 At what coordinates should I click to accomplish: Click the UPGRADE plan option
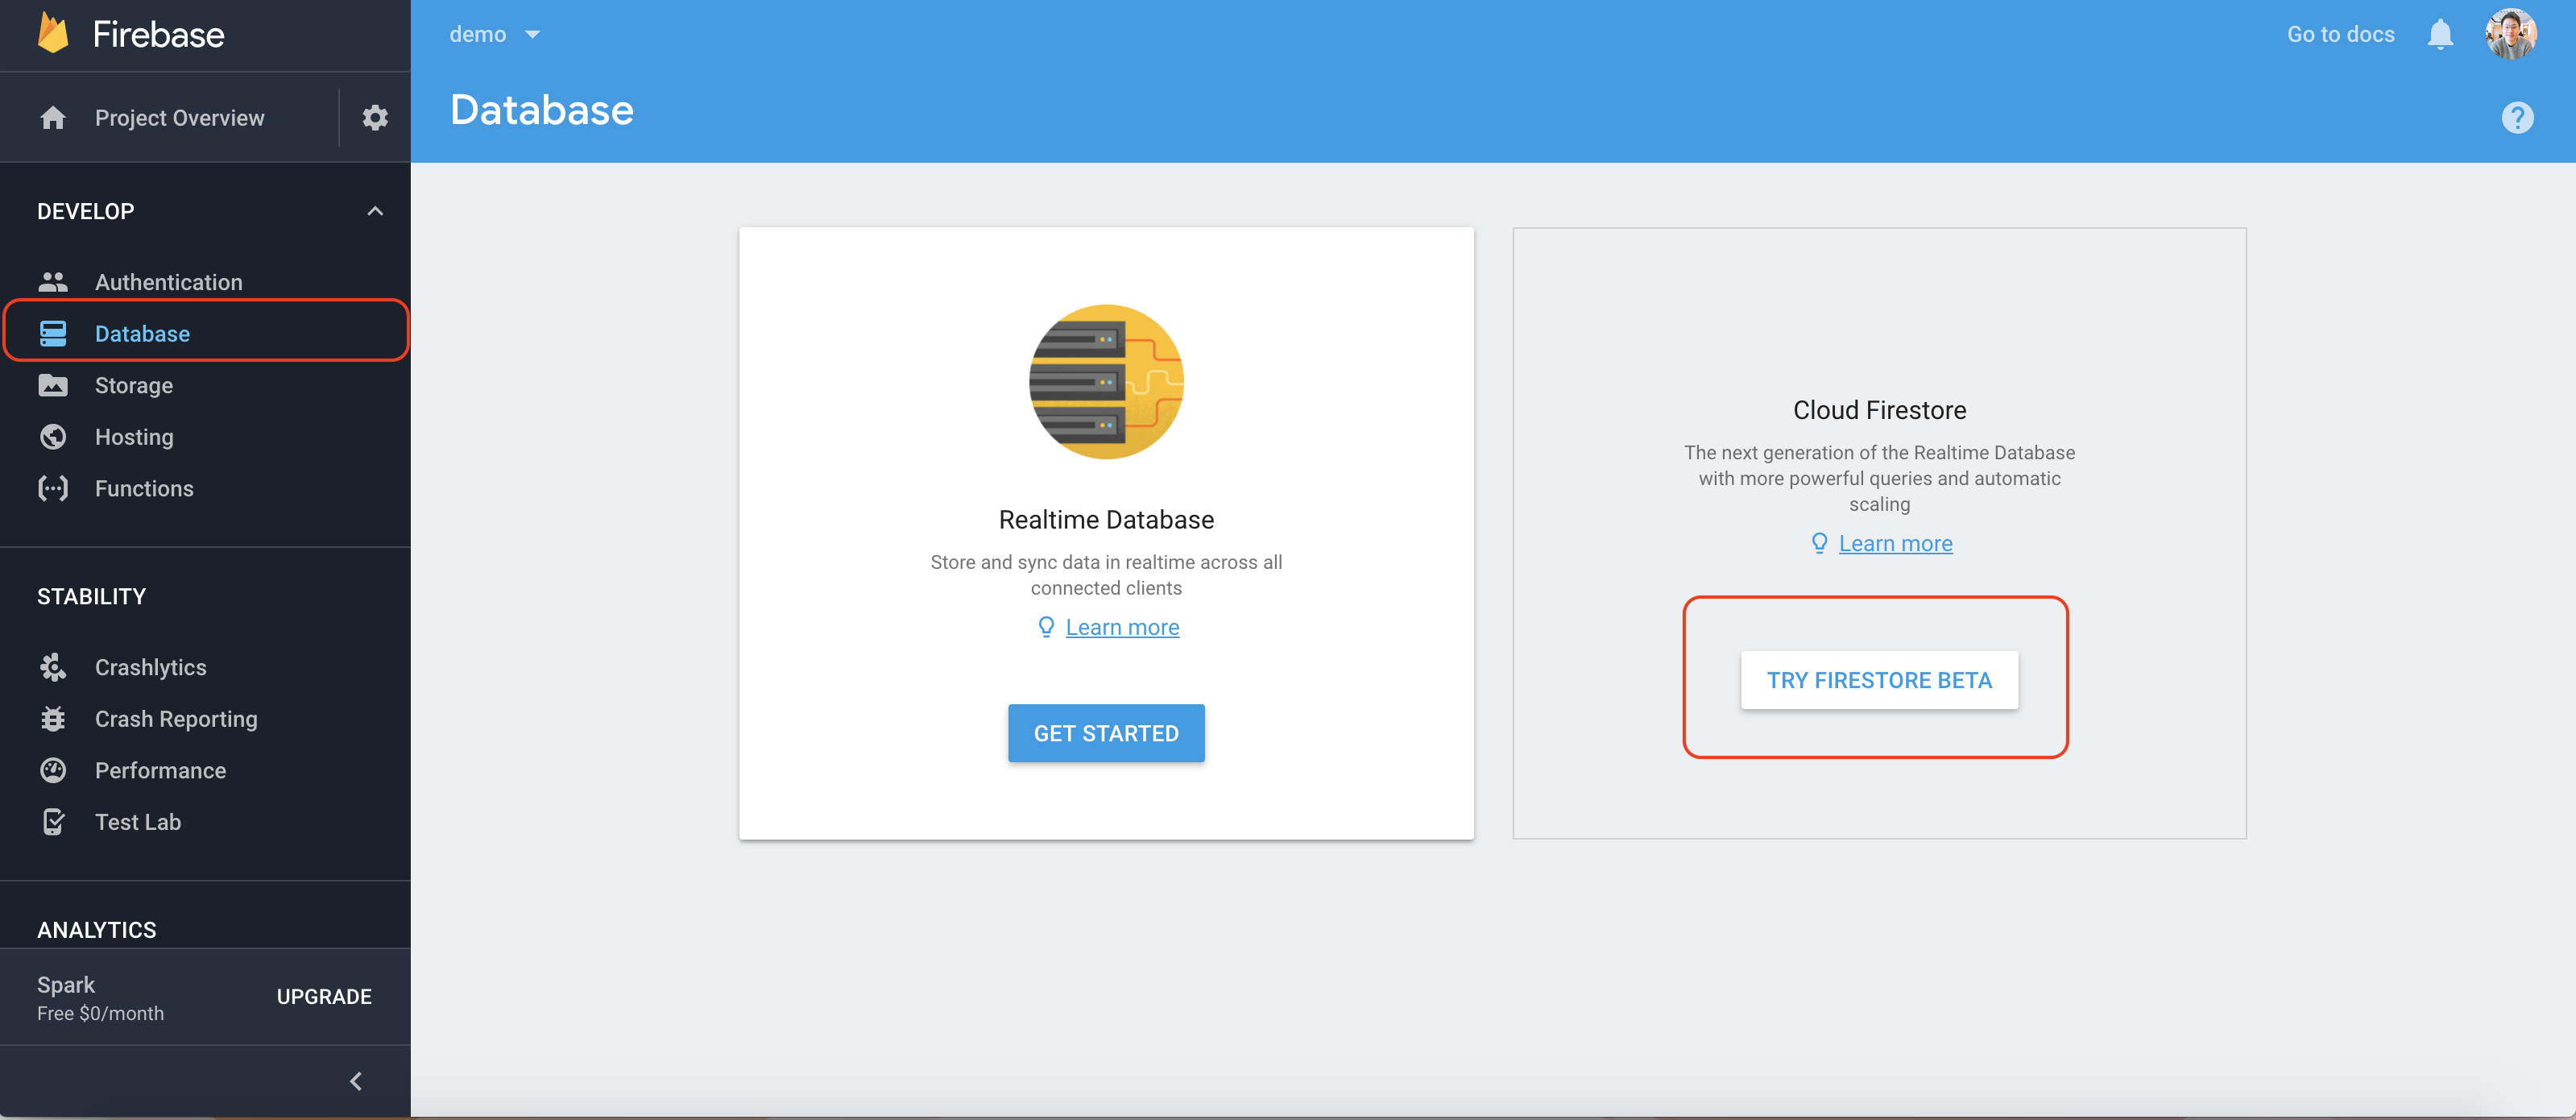pyautogui.click(x=323, y=996)
